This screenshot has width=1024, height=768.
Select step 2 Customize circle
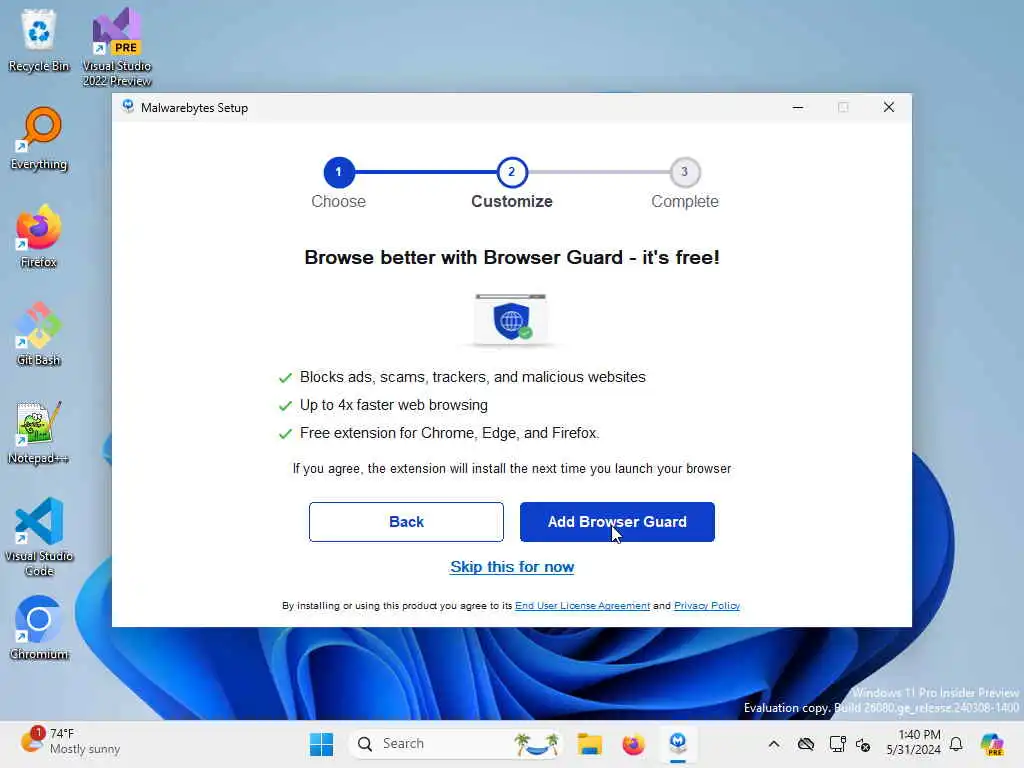512,172
